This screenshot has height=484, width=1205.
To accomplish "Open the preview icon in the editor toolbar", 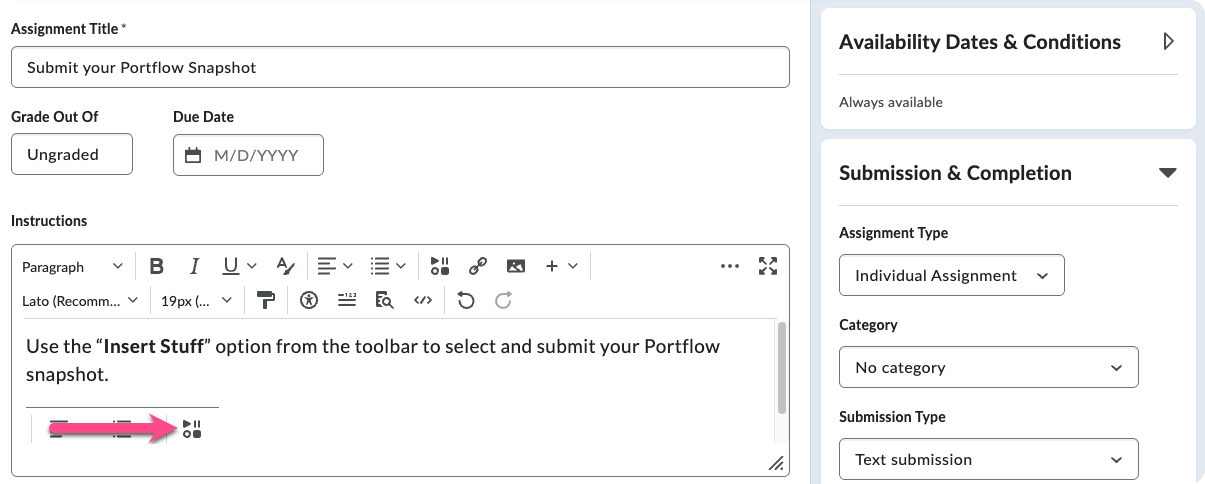I will pyautogui.click(x=384, y=300).
